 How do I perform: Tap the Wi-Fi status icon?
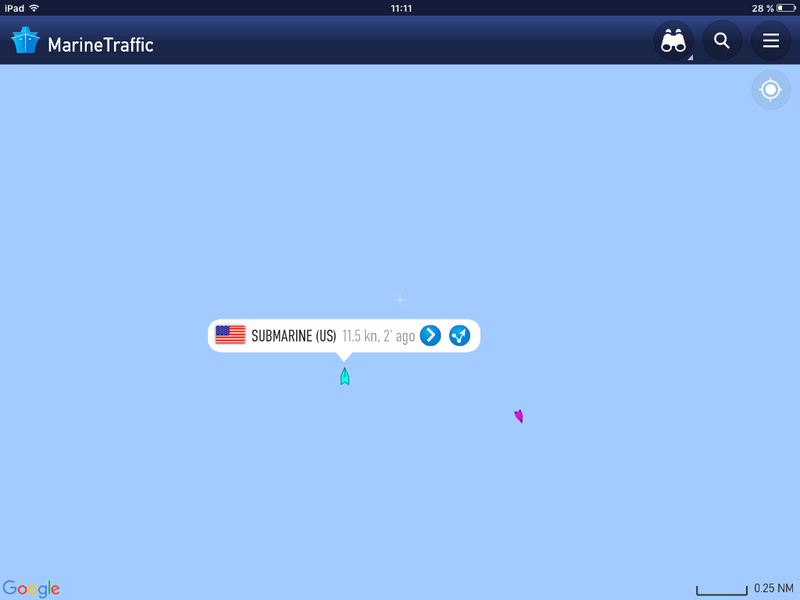tap(34, 8)
